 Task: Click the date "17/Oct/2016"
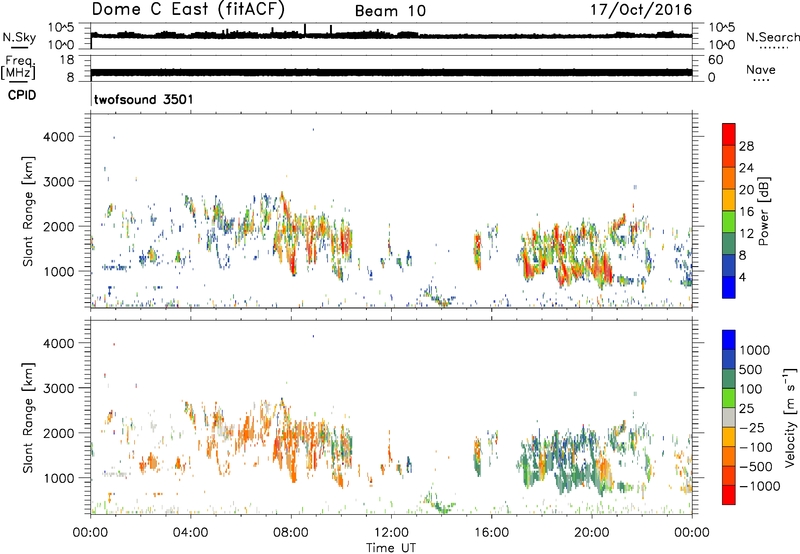click(641, 10)
